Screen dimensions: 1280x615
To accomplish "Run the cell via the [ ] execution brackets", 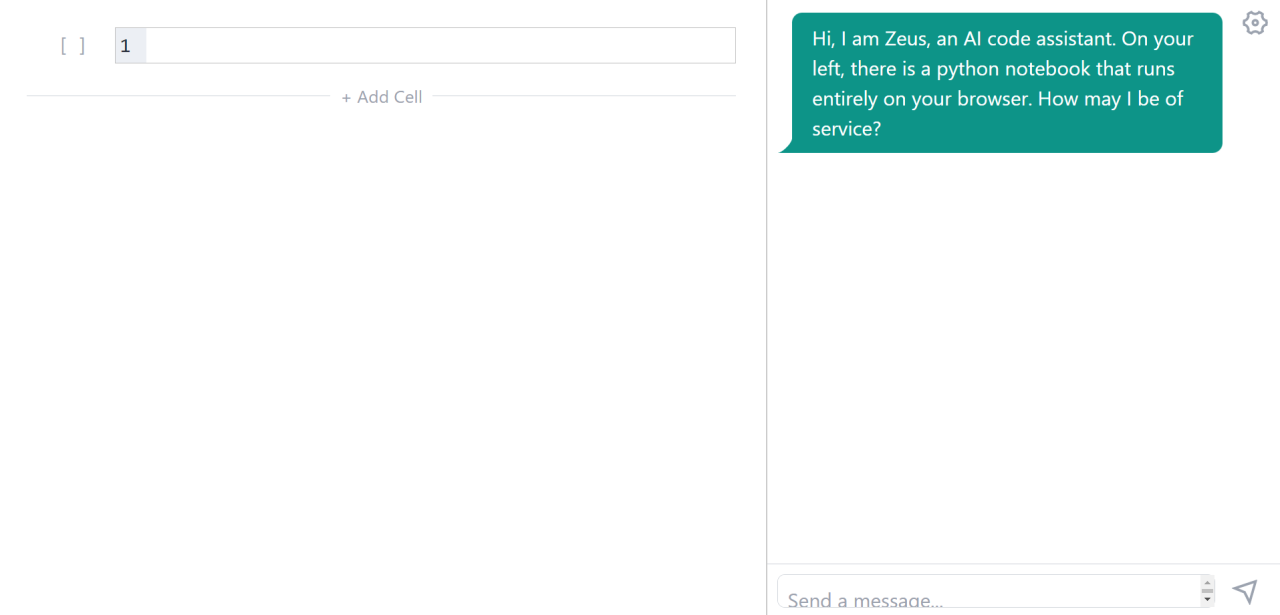I will [x=72, y=46].
